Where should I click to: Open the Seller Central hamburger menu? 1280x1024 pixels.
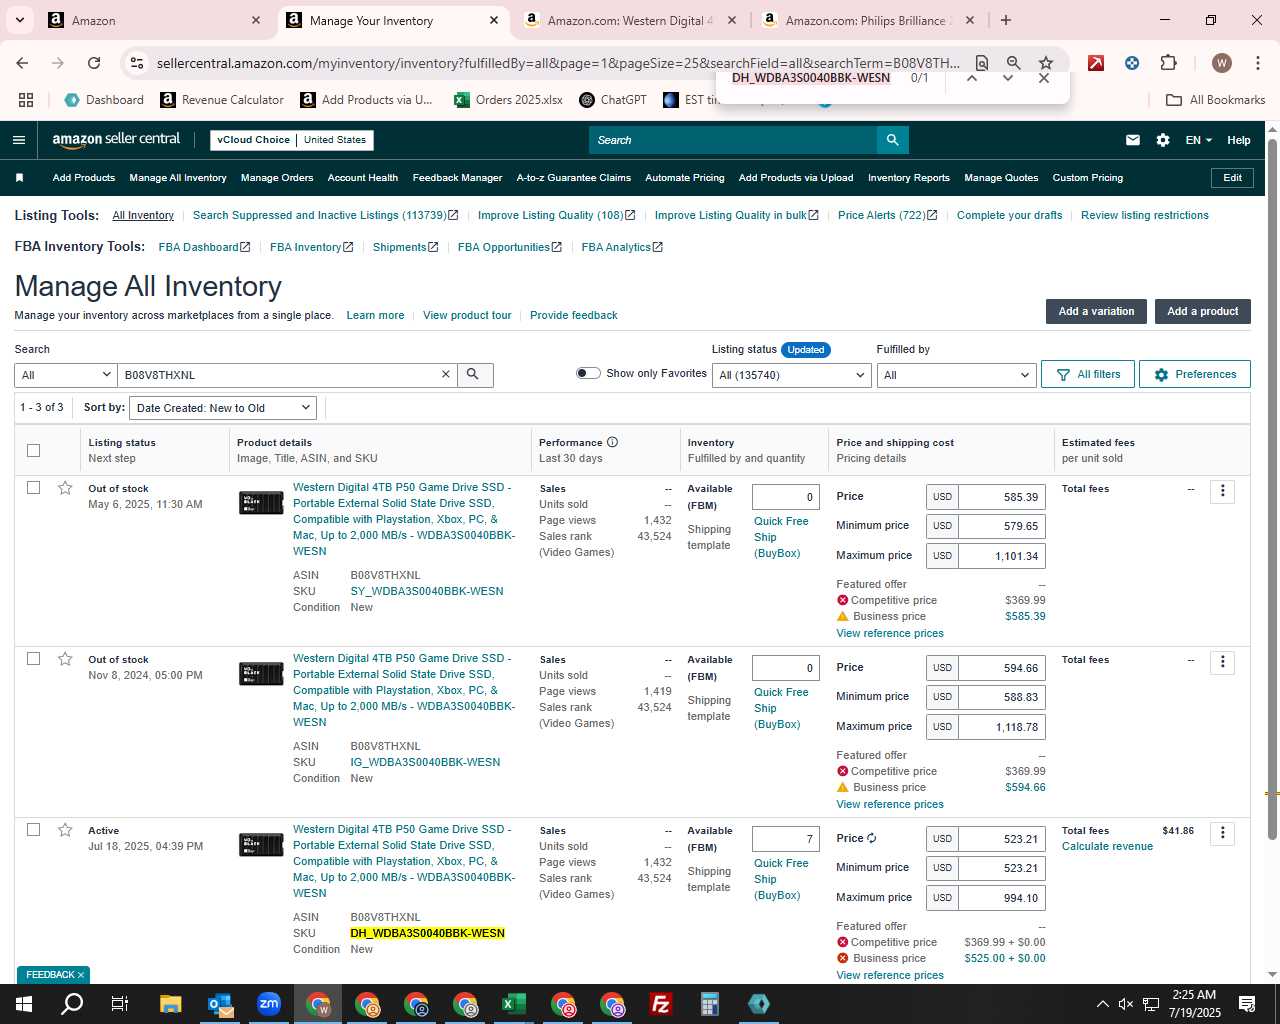click(18, 140)
